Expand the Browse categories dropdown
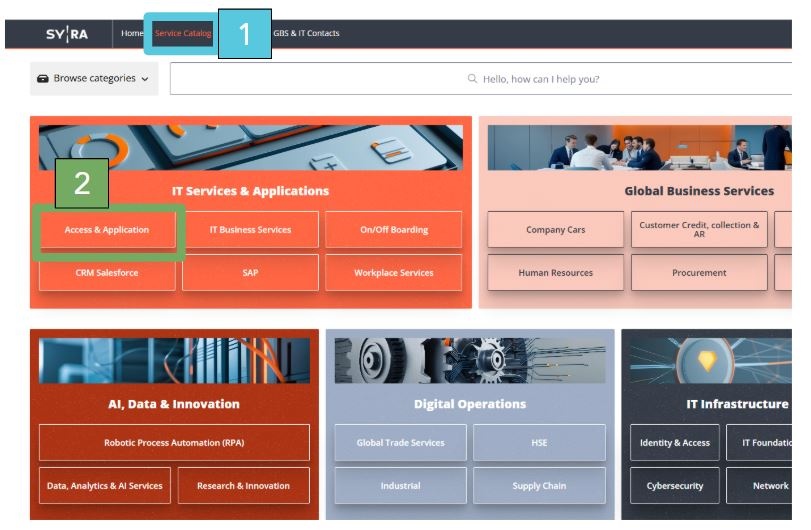 94,79
